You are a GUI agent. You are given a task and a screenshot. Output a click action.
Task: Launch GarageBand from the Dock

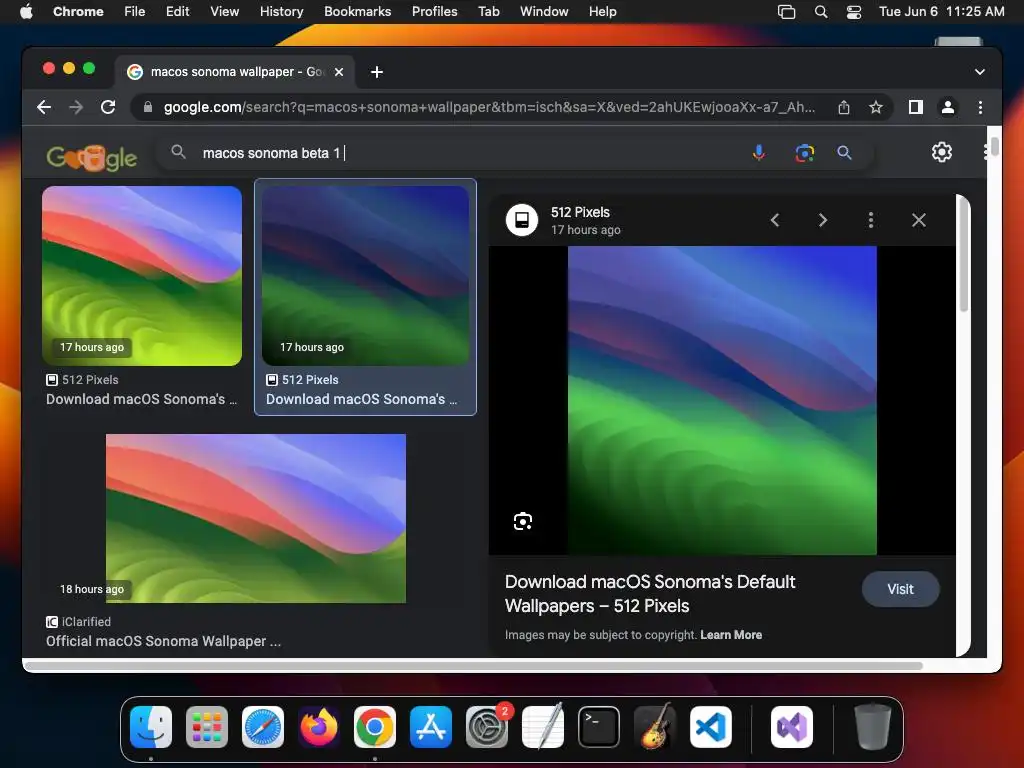coord(655,727)
